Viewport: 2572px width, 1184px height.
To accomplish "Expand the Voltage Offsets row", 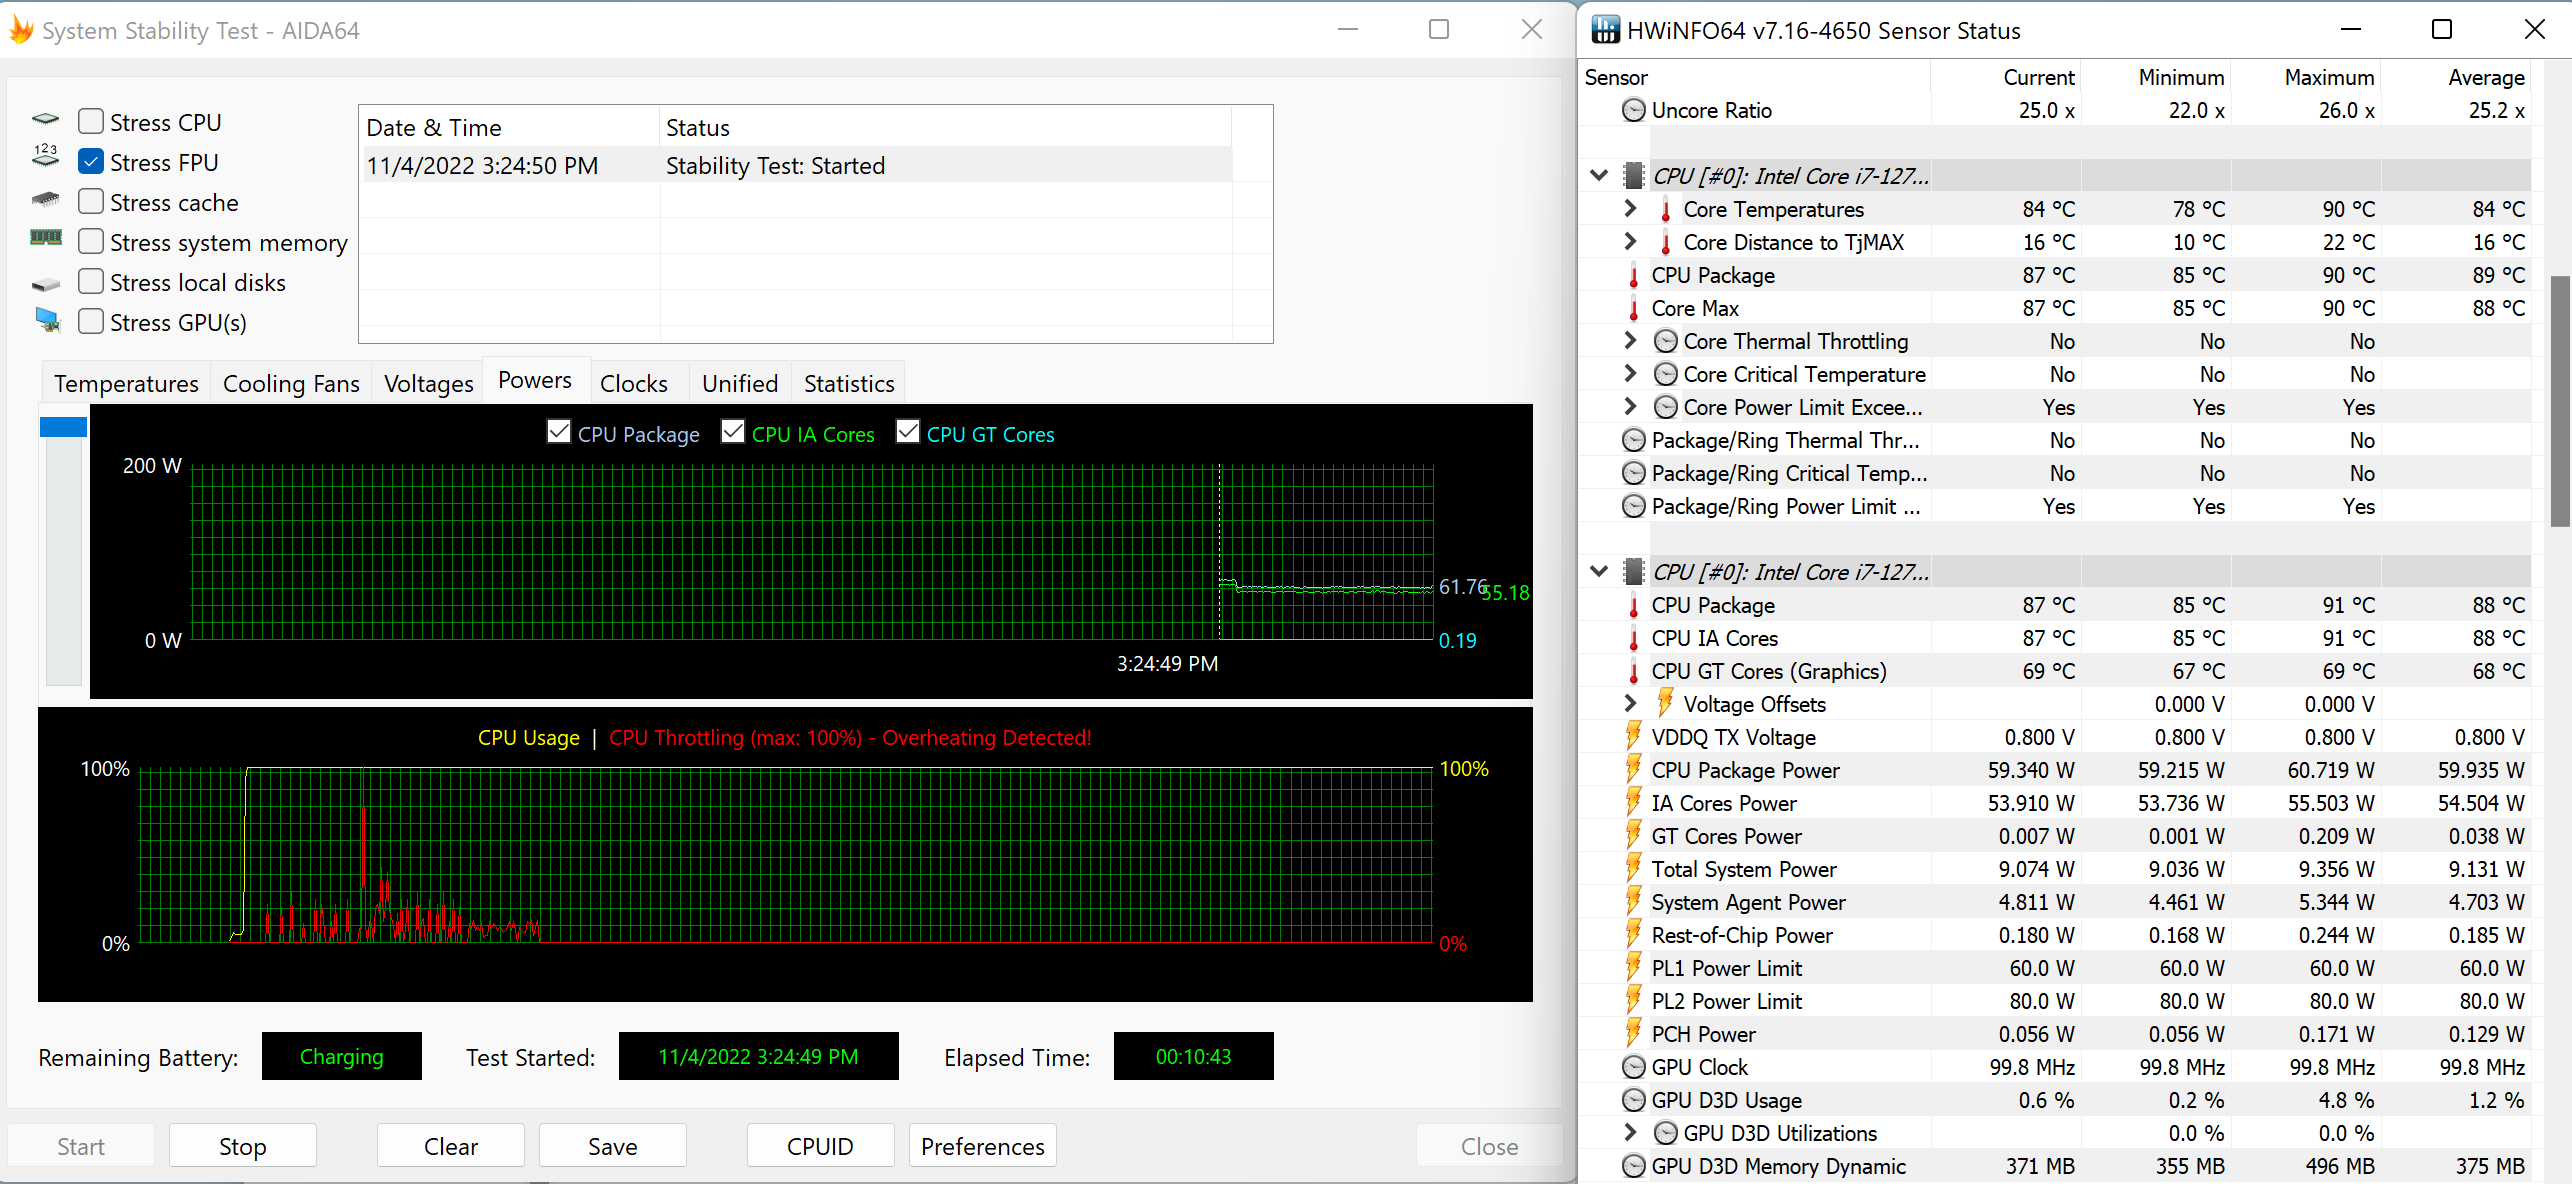I will (1630, 704).
